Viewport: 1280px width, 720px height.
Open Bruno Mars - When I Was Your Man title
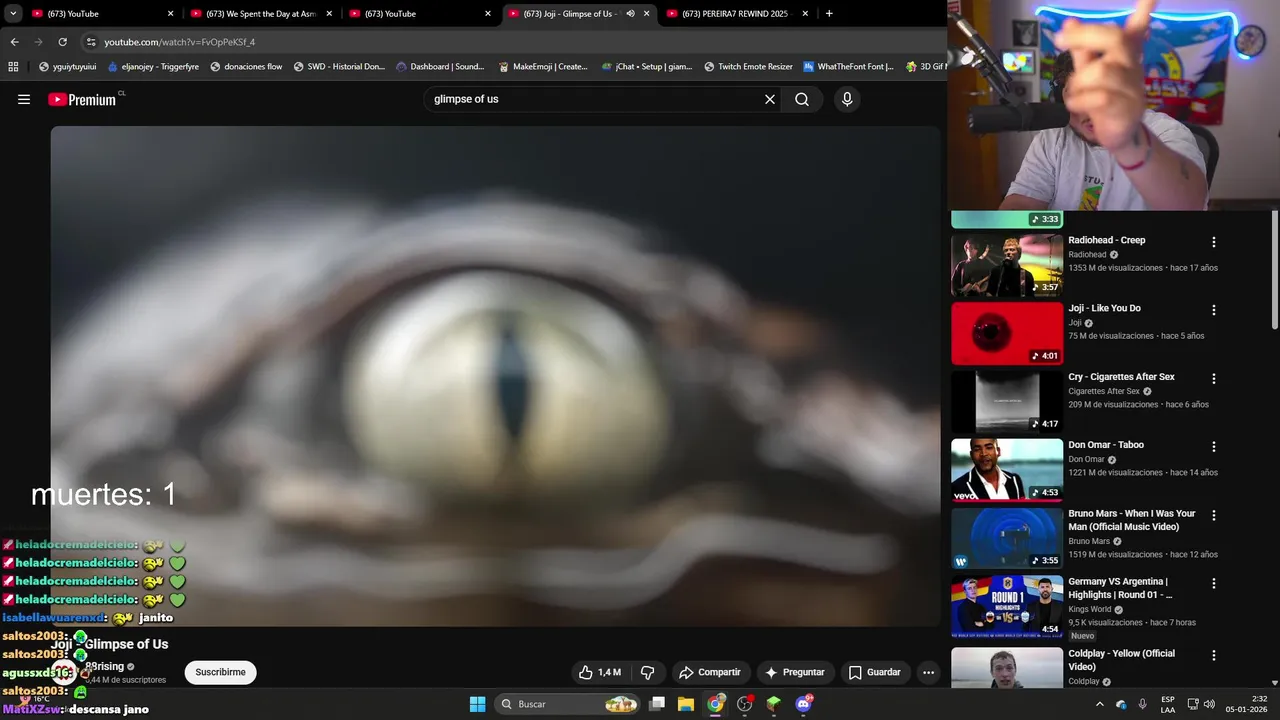coord(1131,520)
